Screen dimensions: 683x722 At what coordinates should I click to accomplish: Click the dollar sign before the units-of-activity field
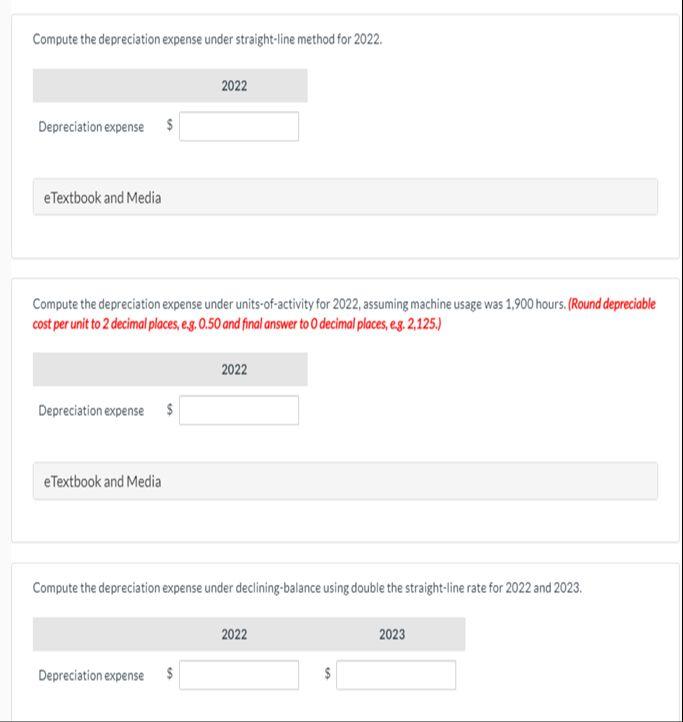point(169,409)
